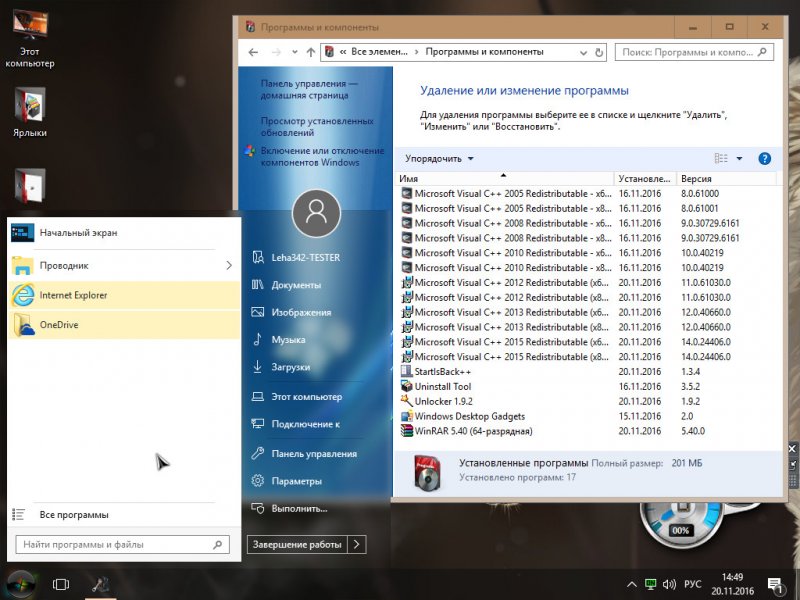
Task: Open Task View on the taskbar
Action: (61, 584)
